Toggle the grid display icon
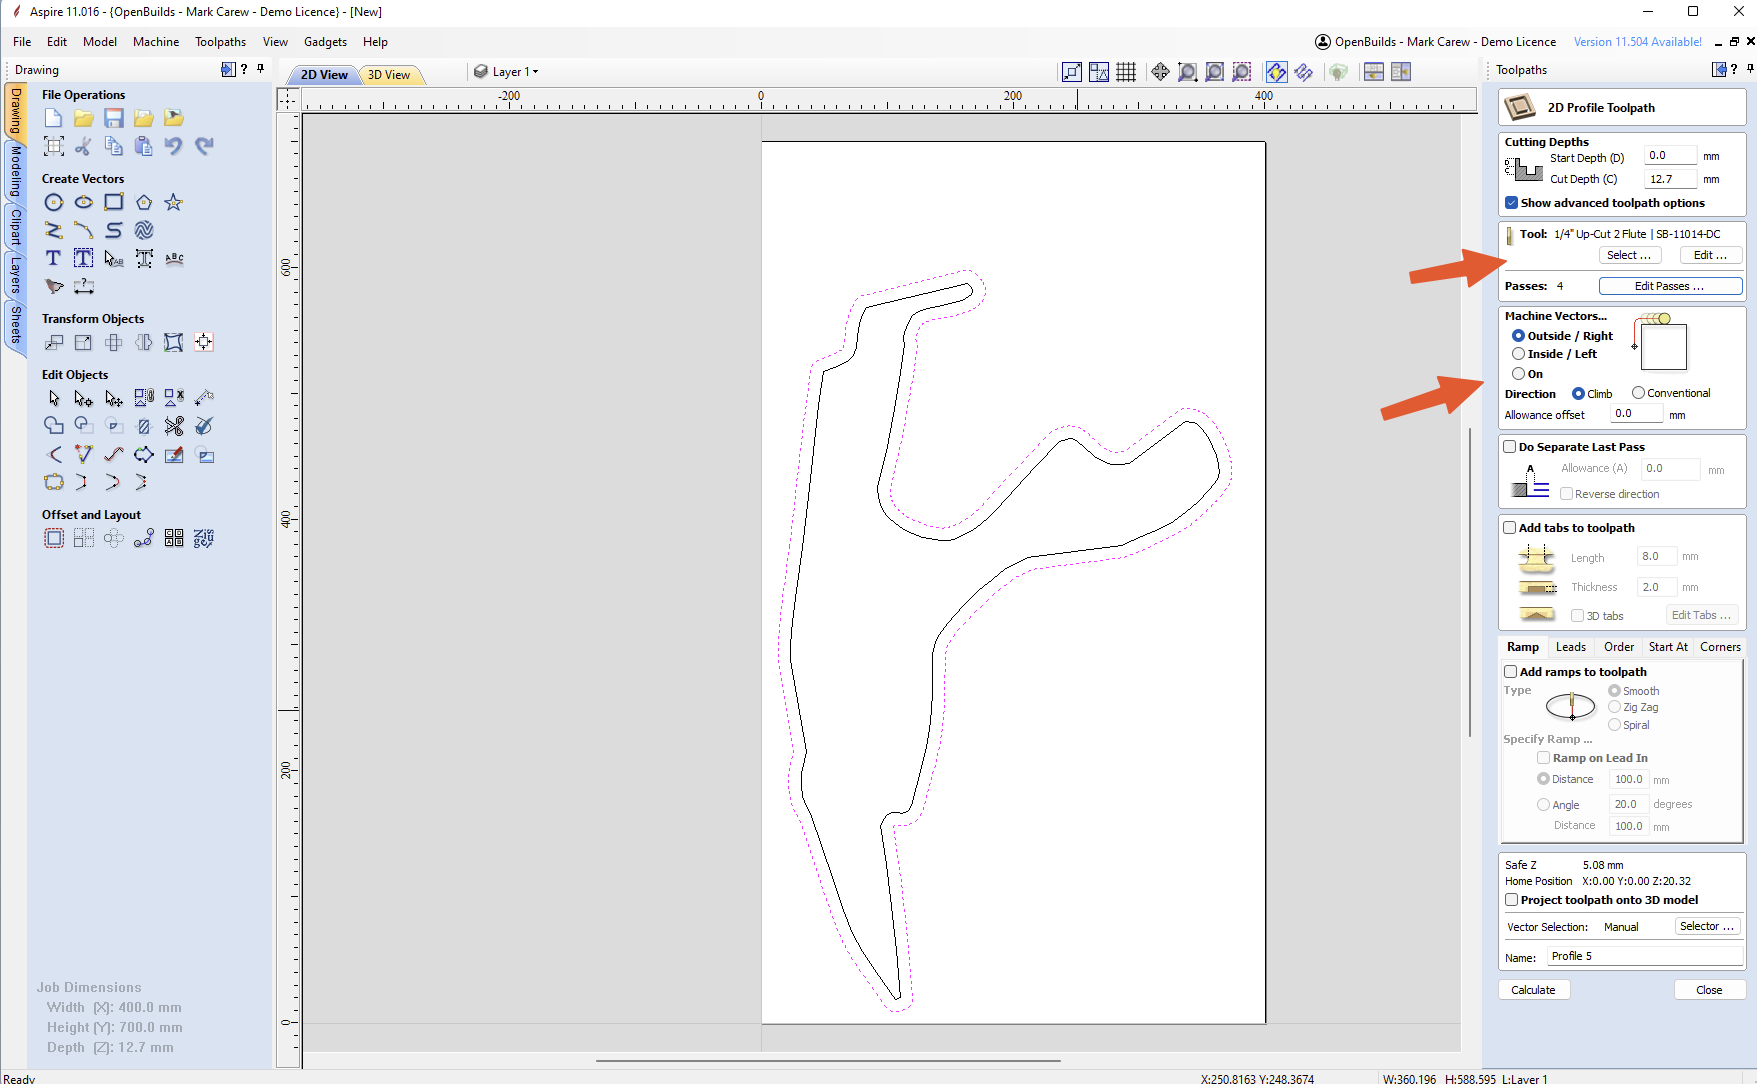1757x1084 pixels. pos(1126,72)
